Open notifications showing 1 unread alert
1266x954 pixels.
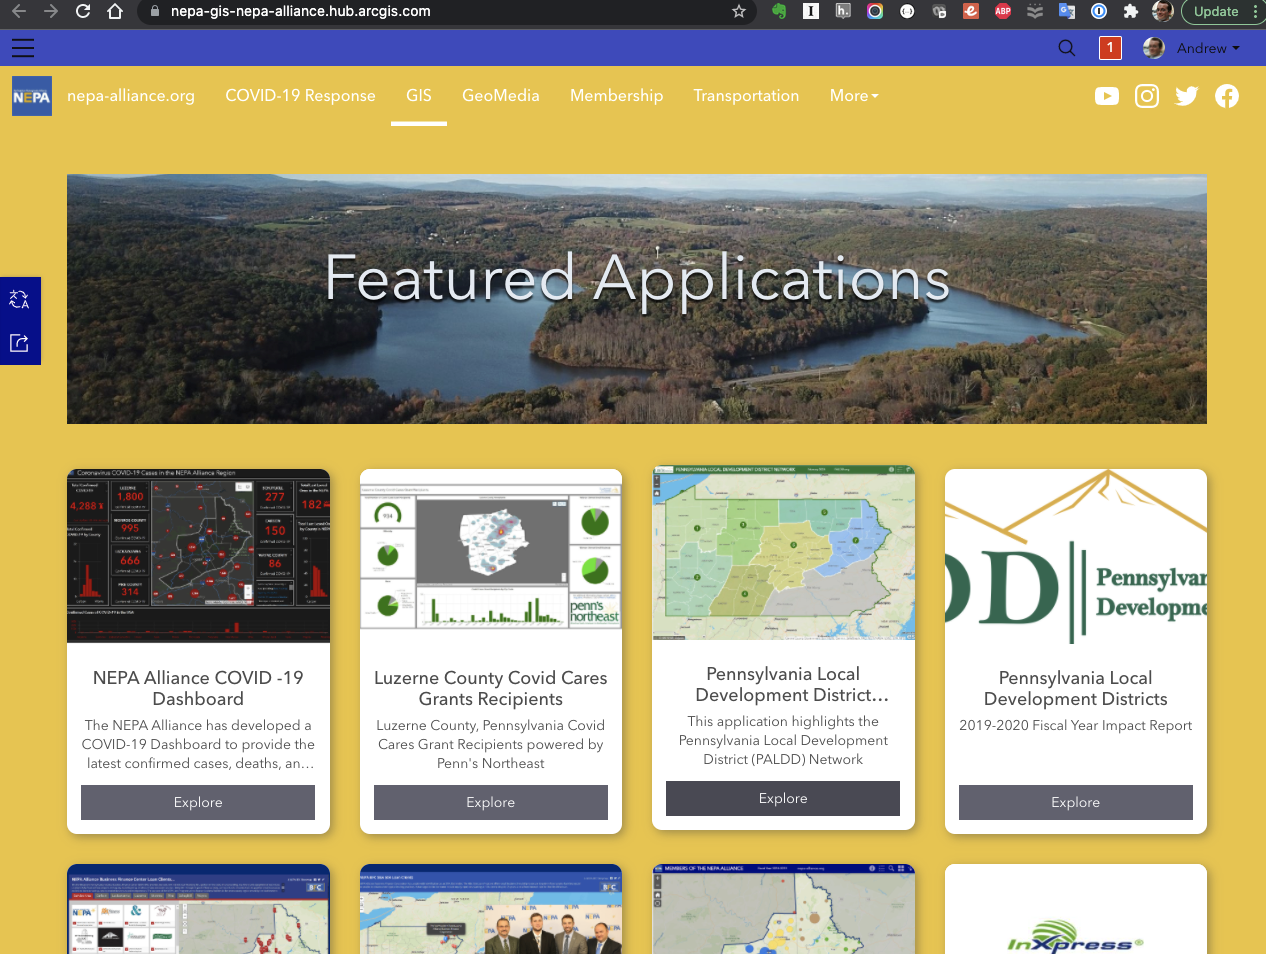[x=1110, y=47]
